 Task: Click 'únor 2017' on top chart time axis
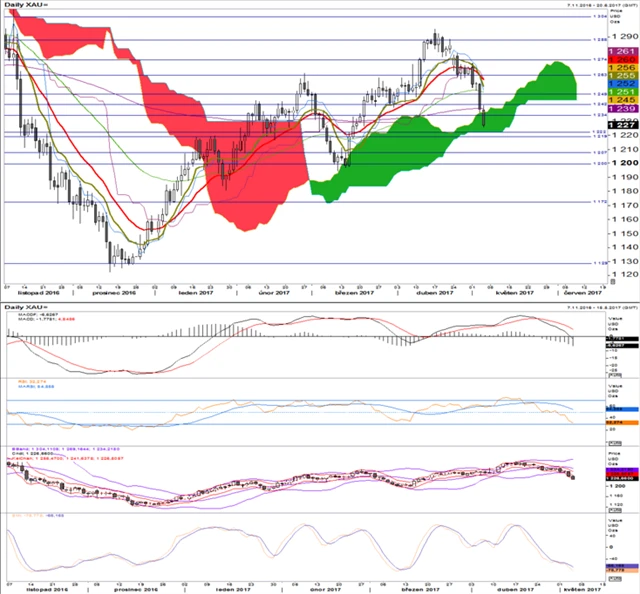click(273, 293)
